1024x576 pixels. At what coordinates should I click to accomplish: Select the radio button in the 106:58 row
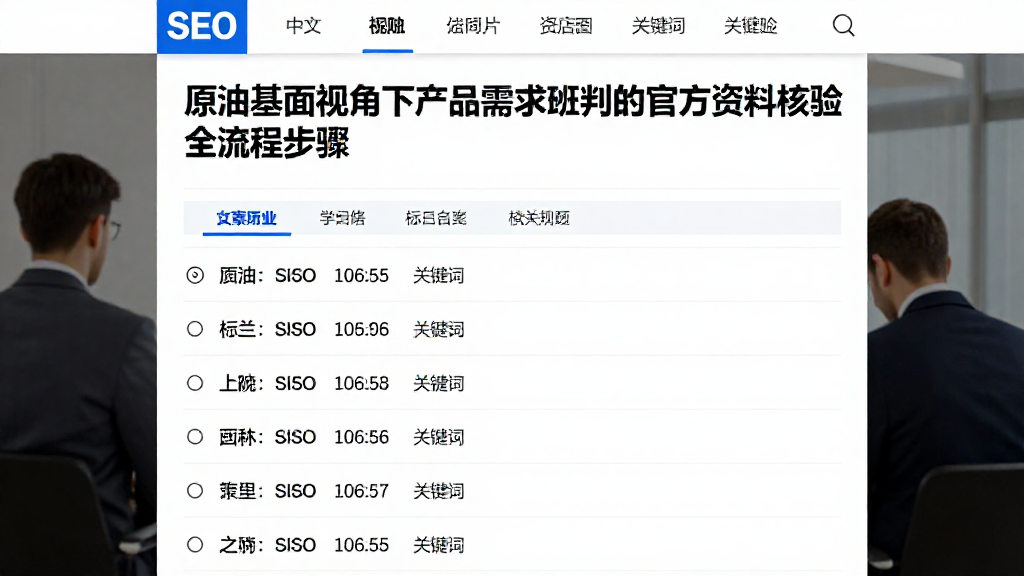(x=195, y=383)
